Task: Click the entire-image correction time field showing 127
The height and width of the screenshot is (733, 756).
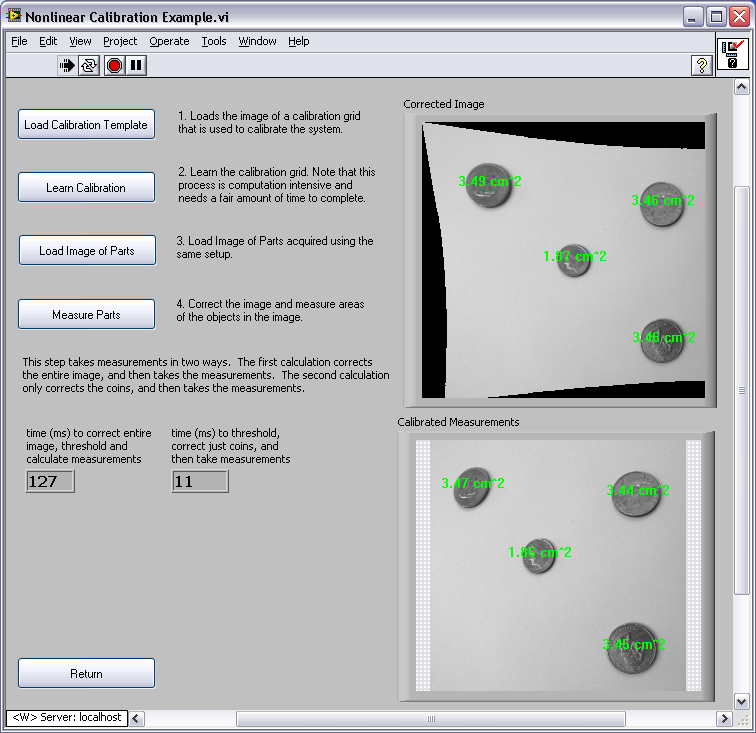Action: tap(50, 482)
